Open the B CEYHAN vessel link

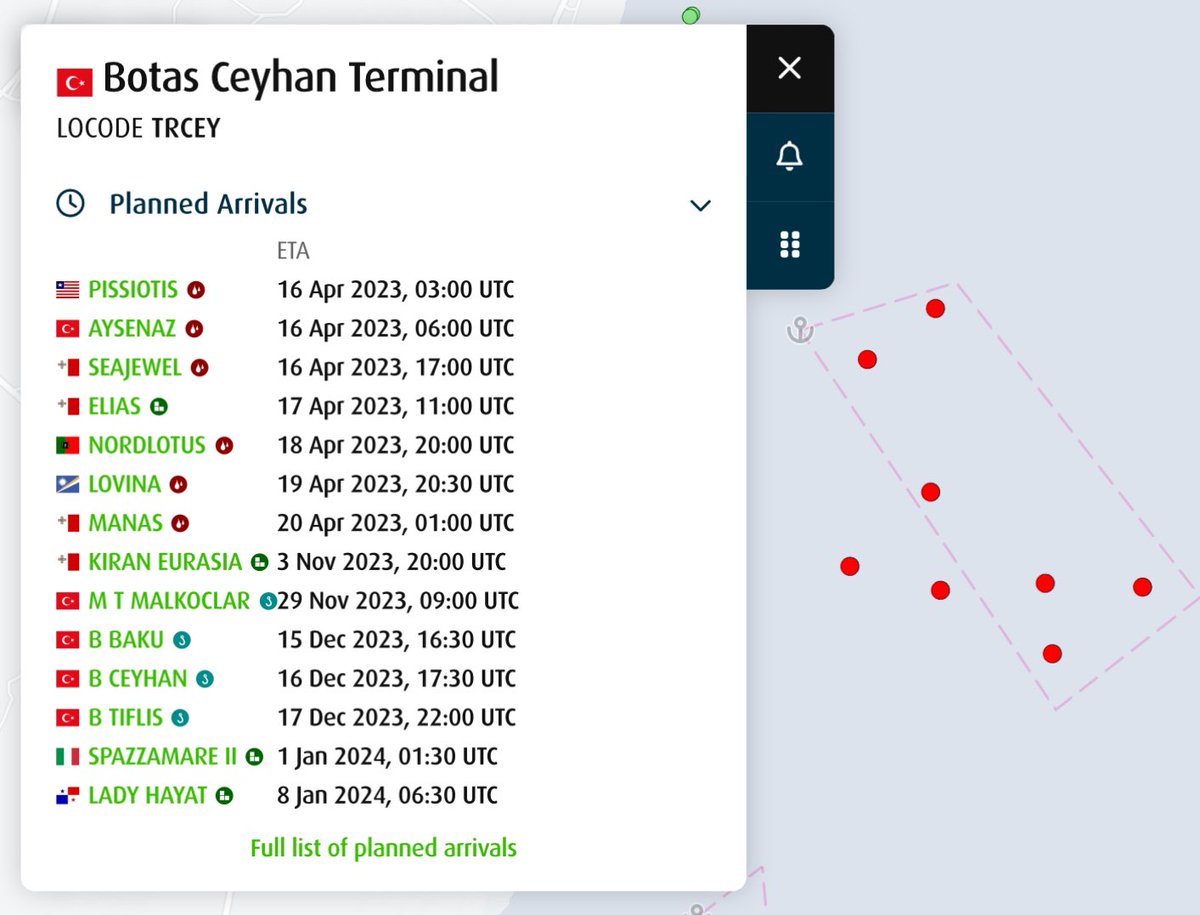(x=138, y=679)
